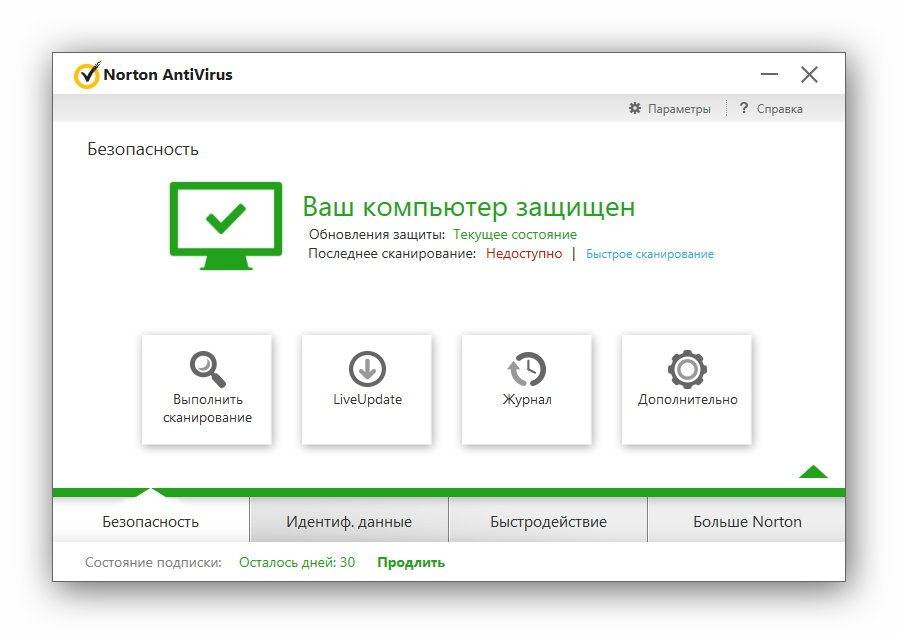Click Последнее сканирование label
Image resolution: width=898 pixels, height=634 pixels.
coord(392,253)
